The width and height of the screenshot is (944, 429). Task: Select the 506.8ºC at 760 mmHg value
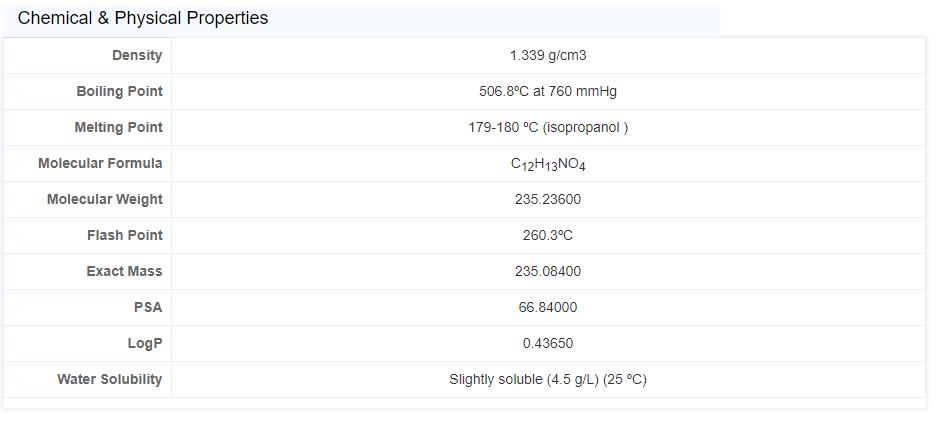click(548, 91)
